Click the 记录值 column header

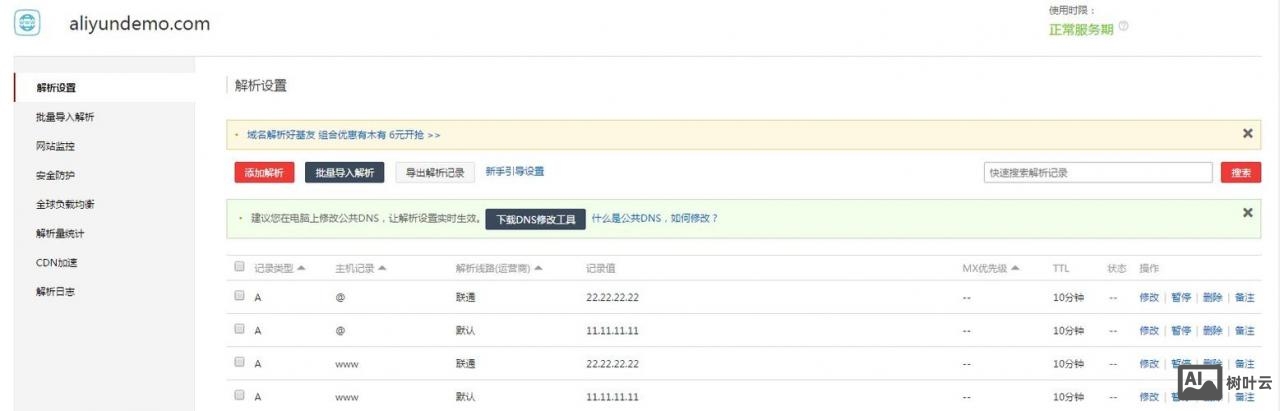coord(601,268)
